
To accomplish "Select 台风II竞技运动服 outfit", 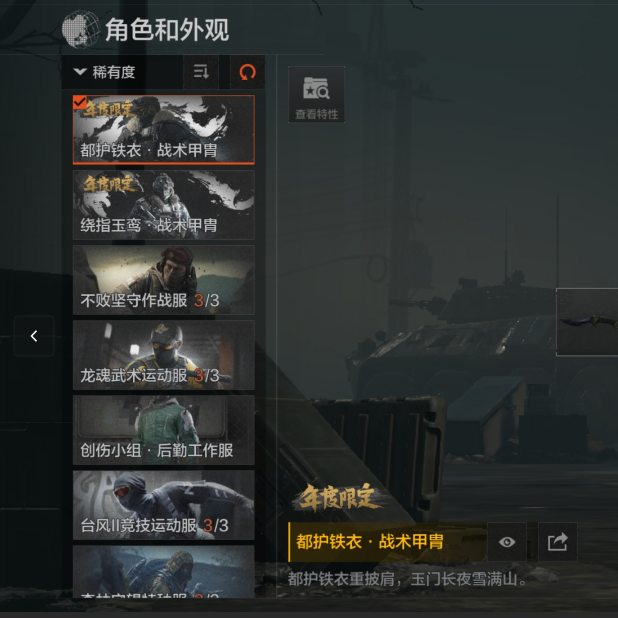I will pos(164,505).
